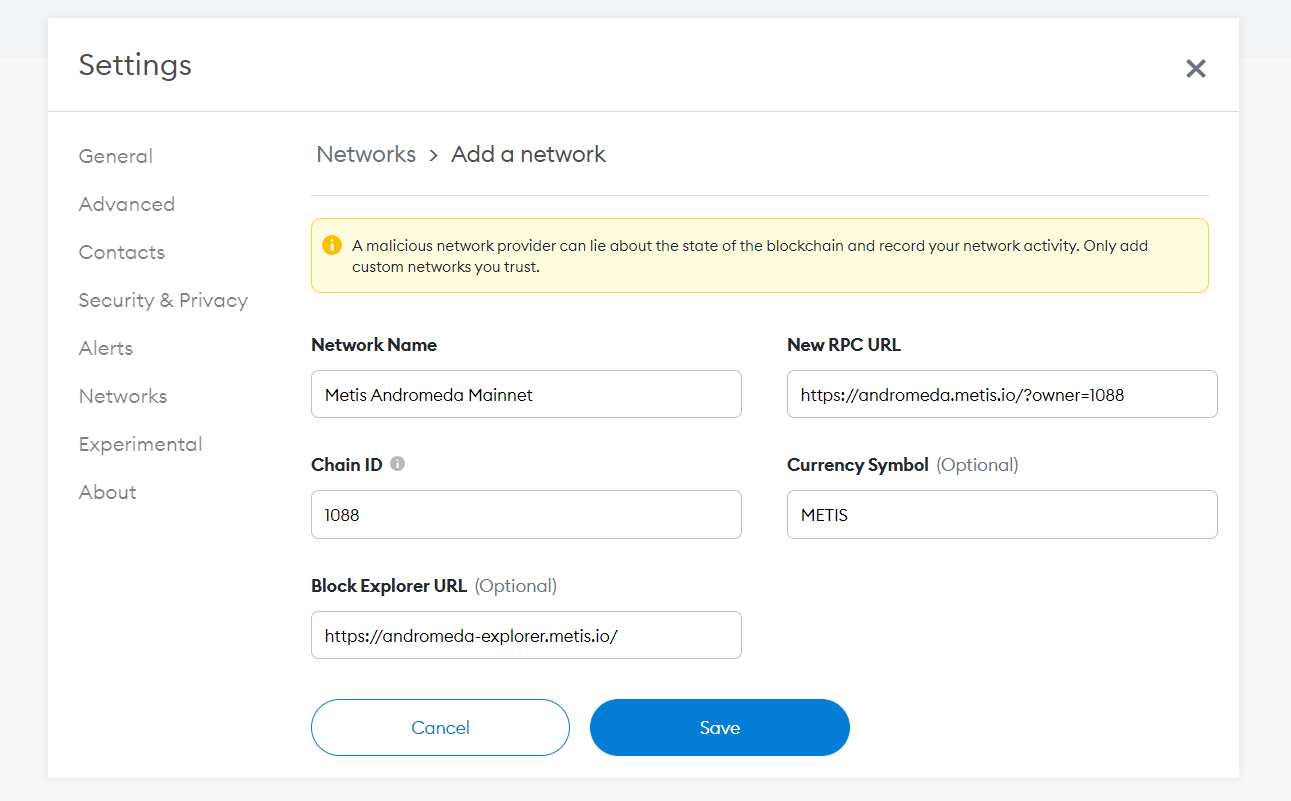
Task: Cancel adding the network
Action: coord(440,727)
